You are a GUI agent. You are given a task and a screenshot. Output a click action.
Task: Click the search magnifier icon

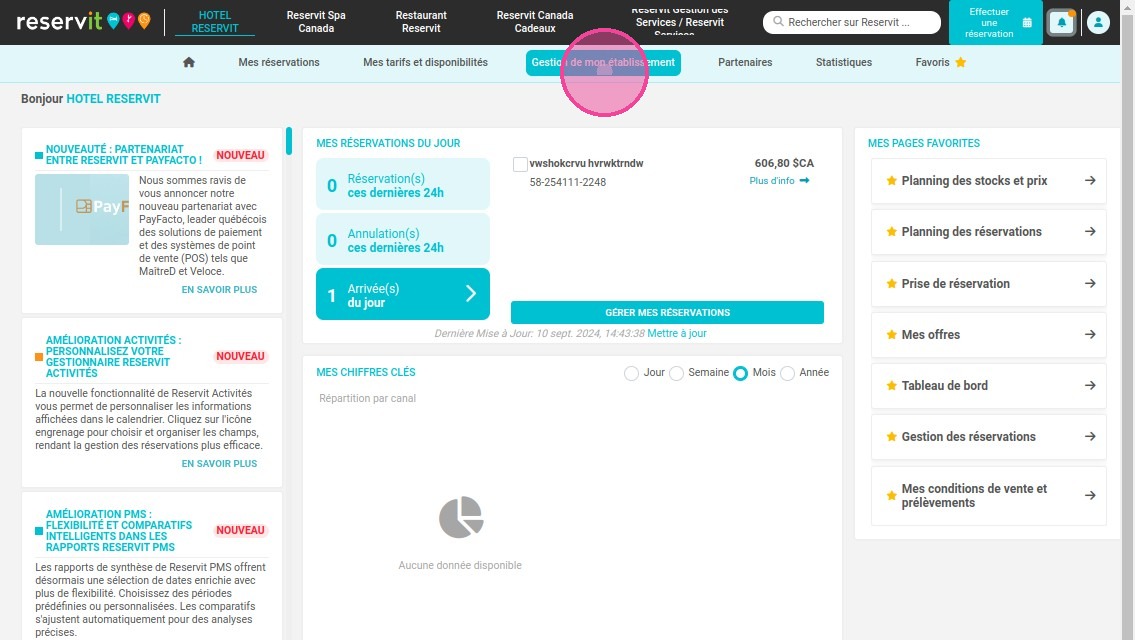(778, 22)
